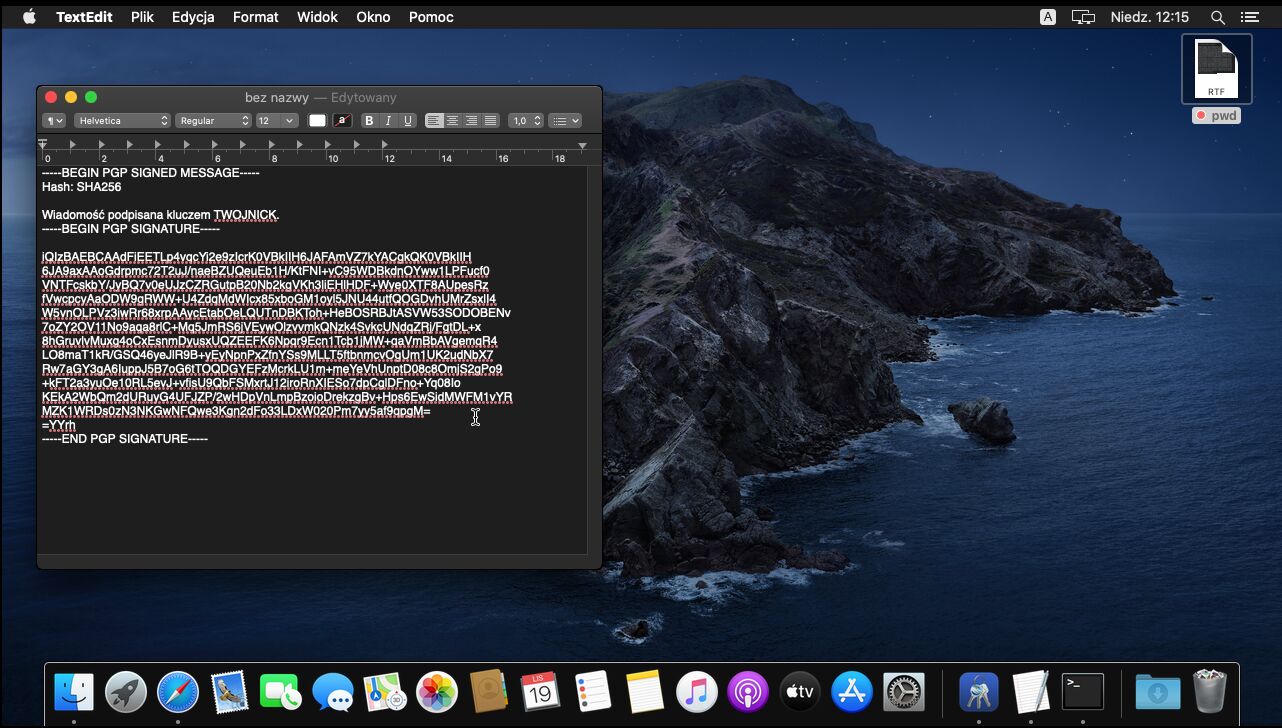Open list bullets and numbering menu
The width and height of the screenshot is (1282, 728).
pos(565,121)
